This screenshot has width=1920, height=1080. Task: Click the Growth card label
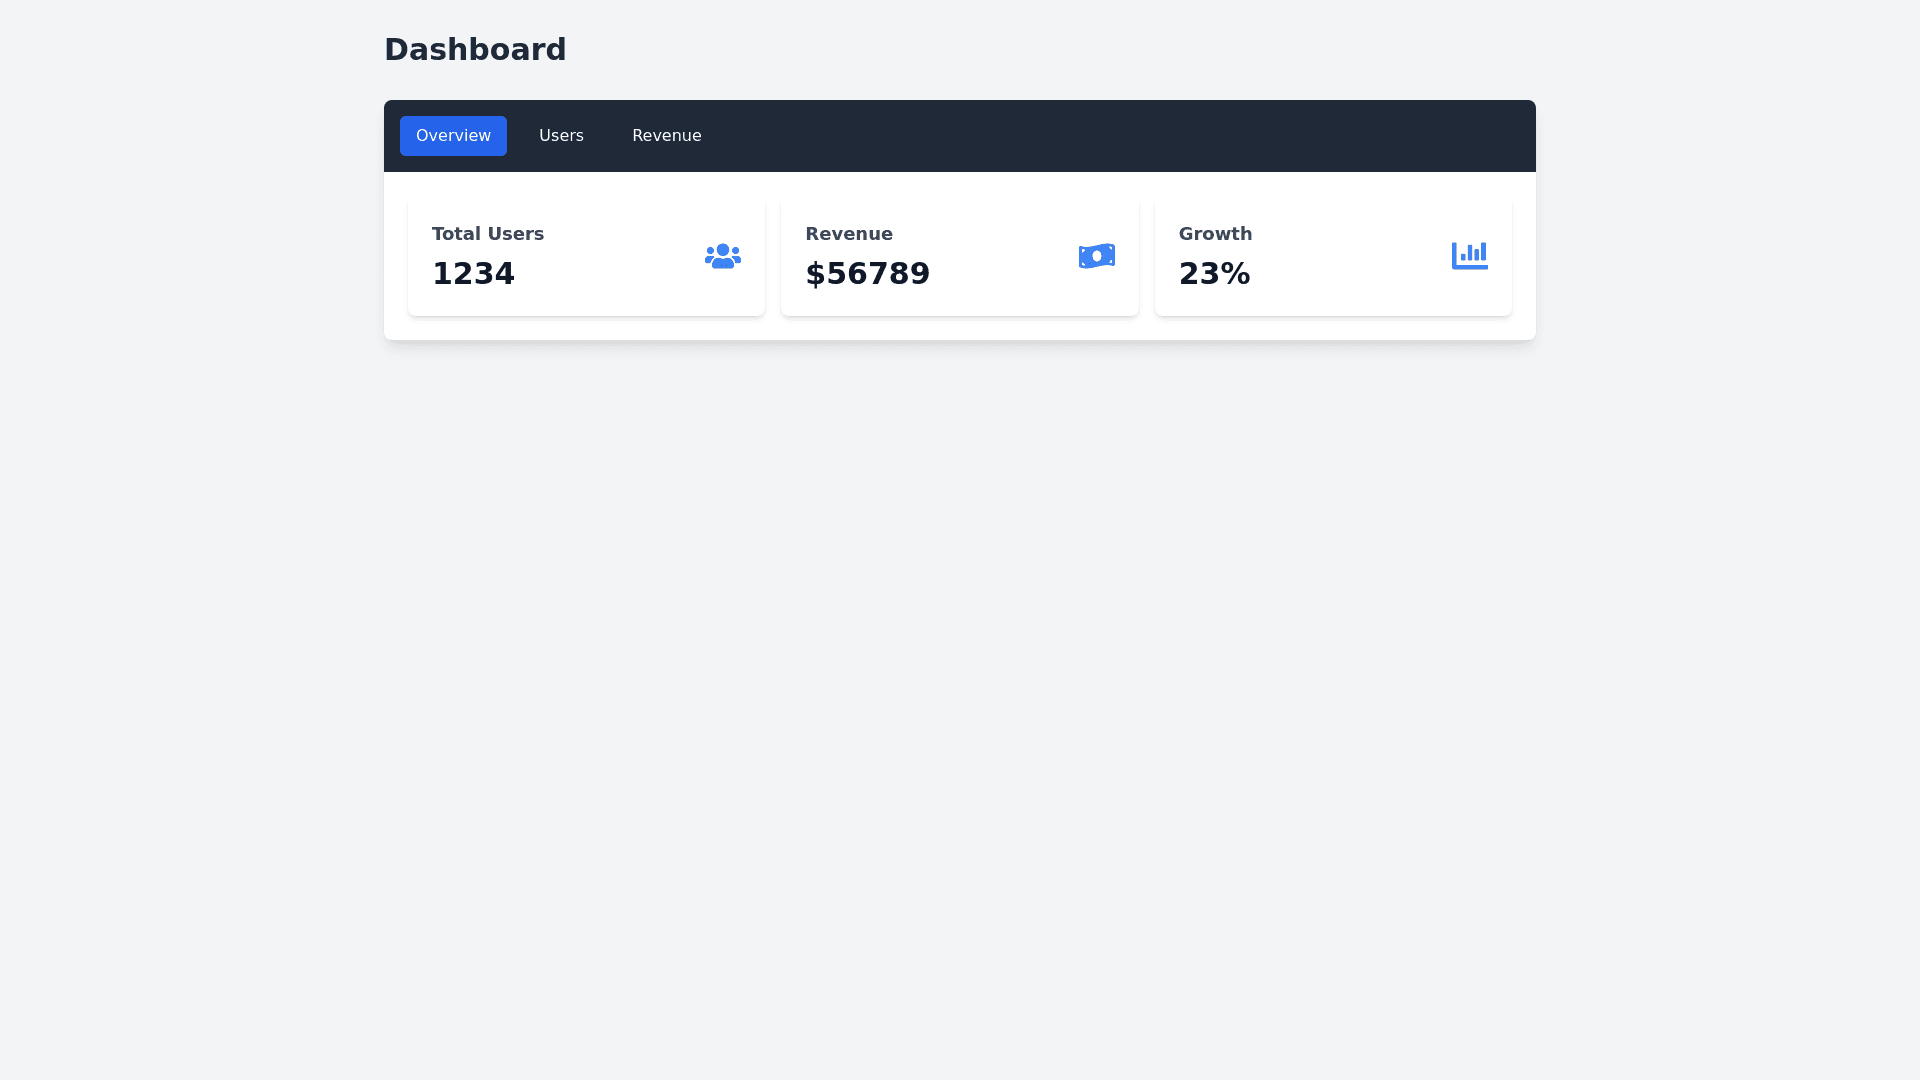pos(1215,234)
